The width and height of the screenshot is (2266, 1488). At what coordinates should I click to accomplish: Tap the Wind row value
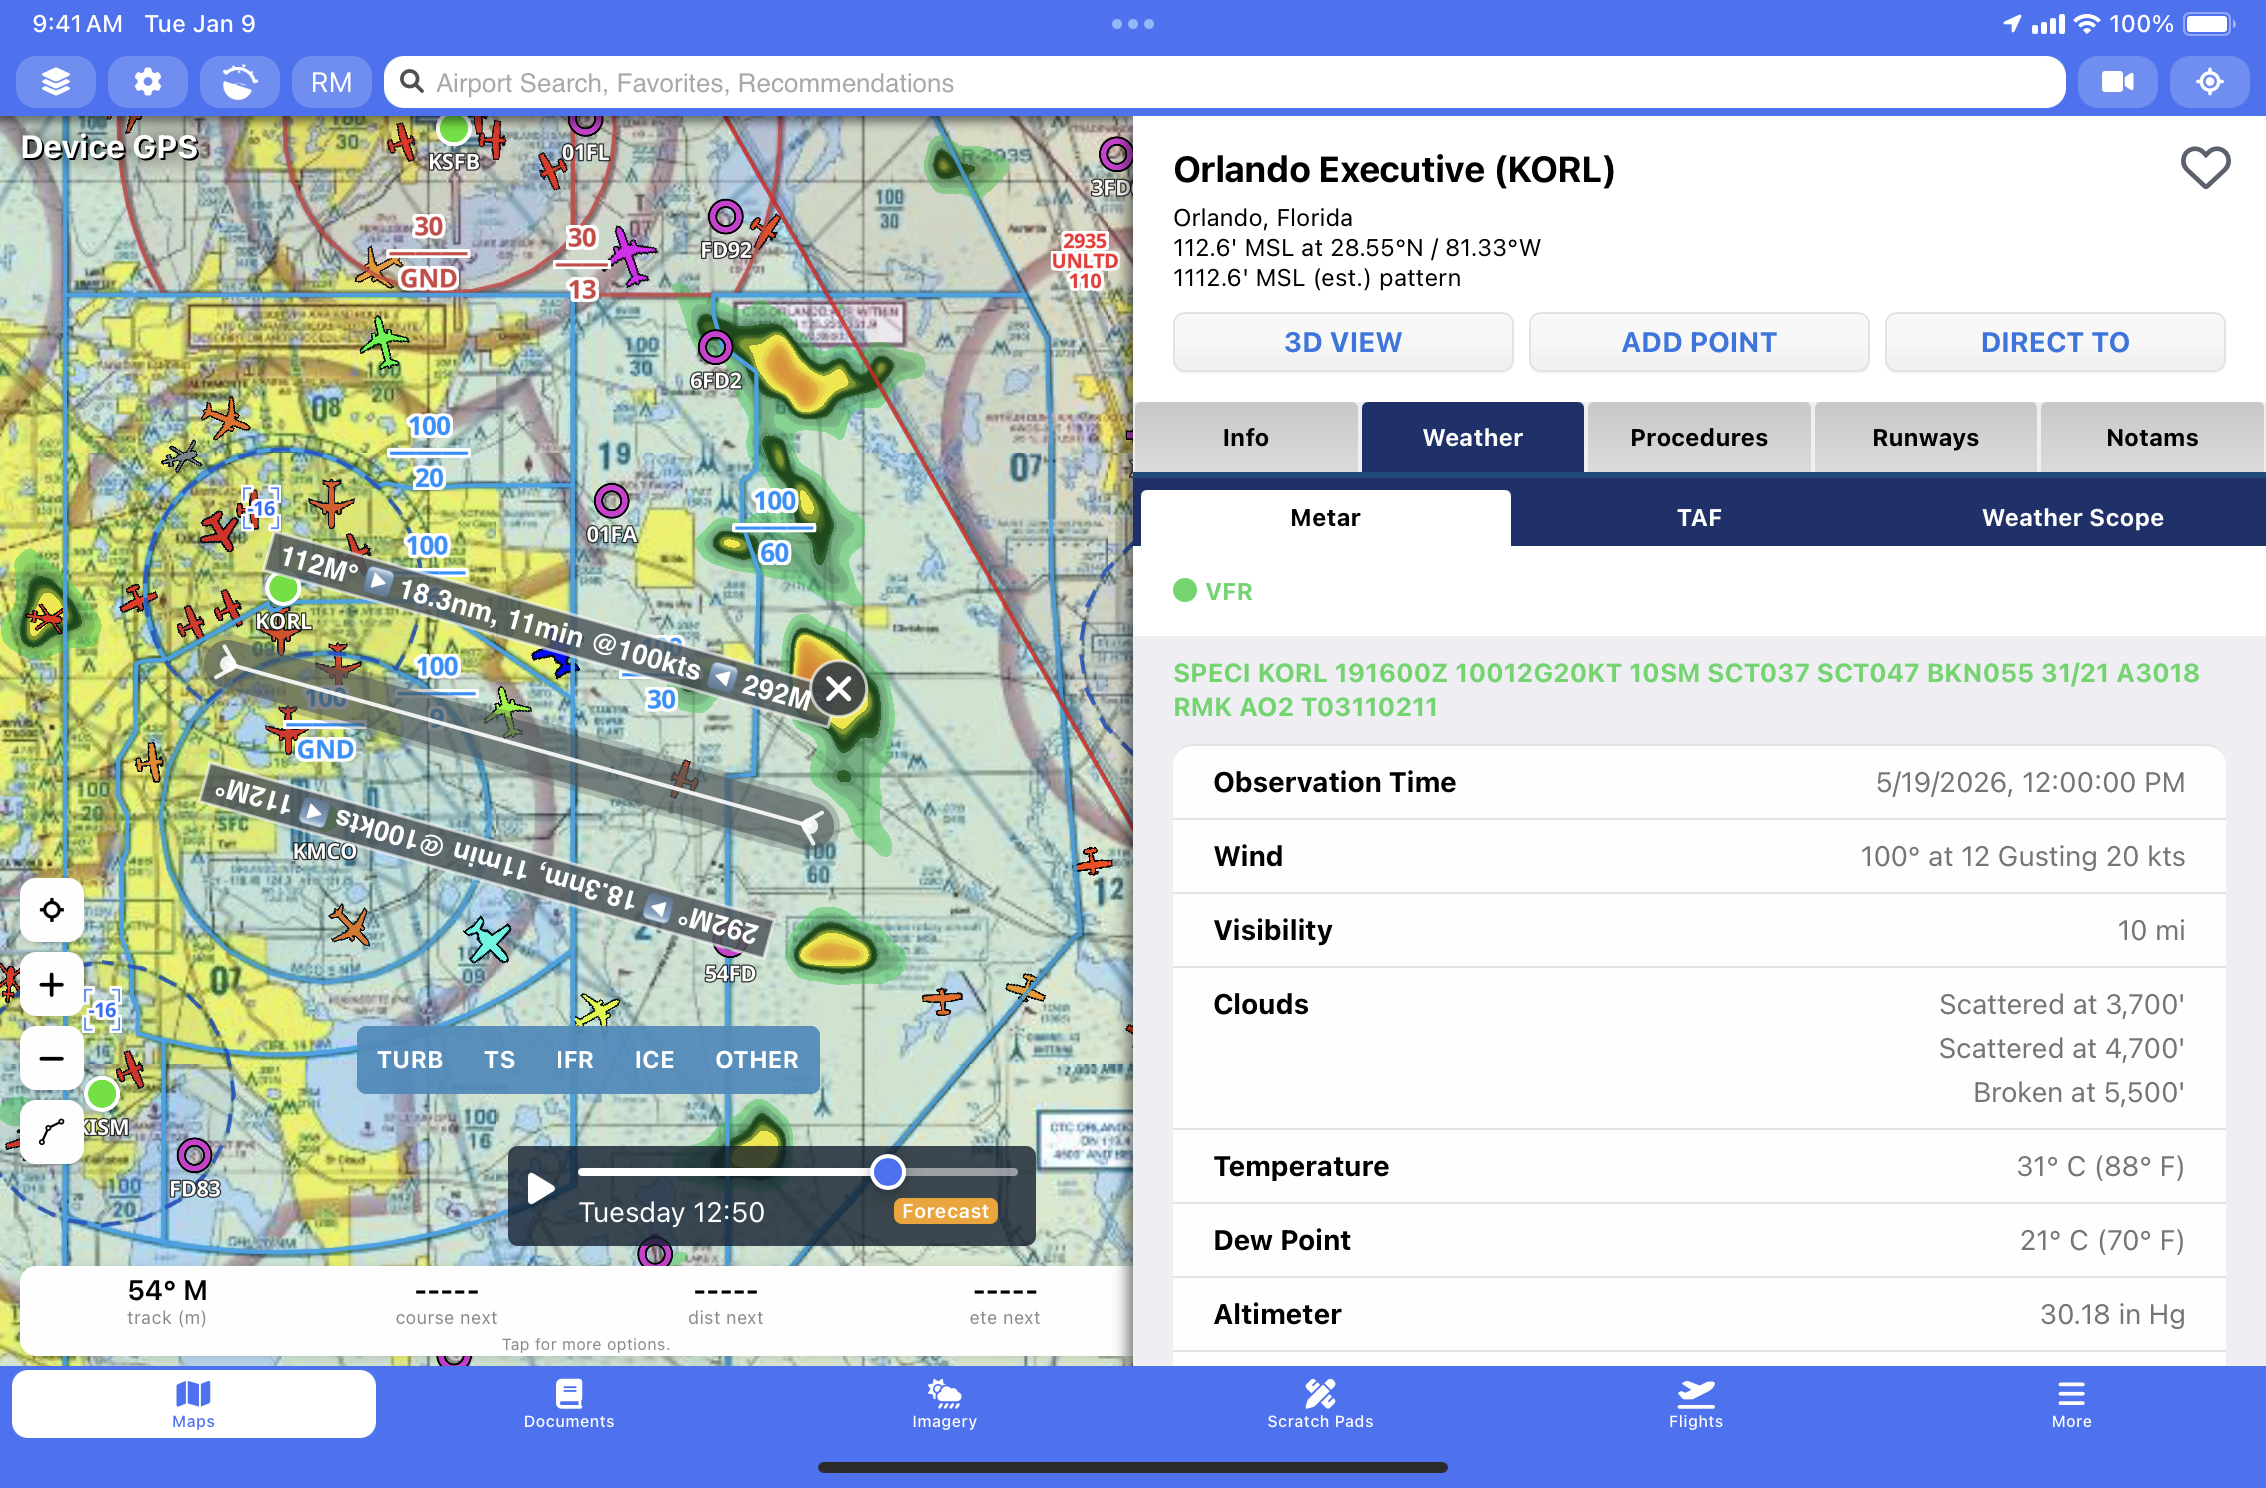tap(2022, 856)
